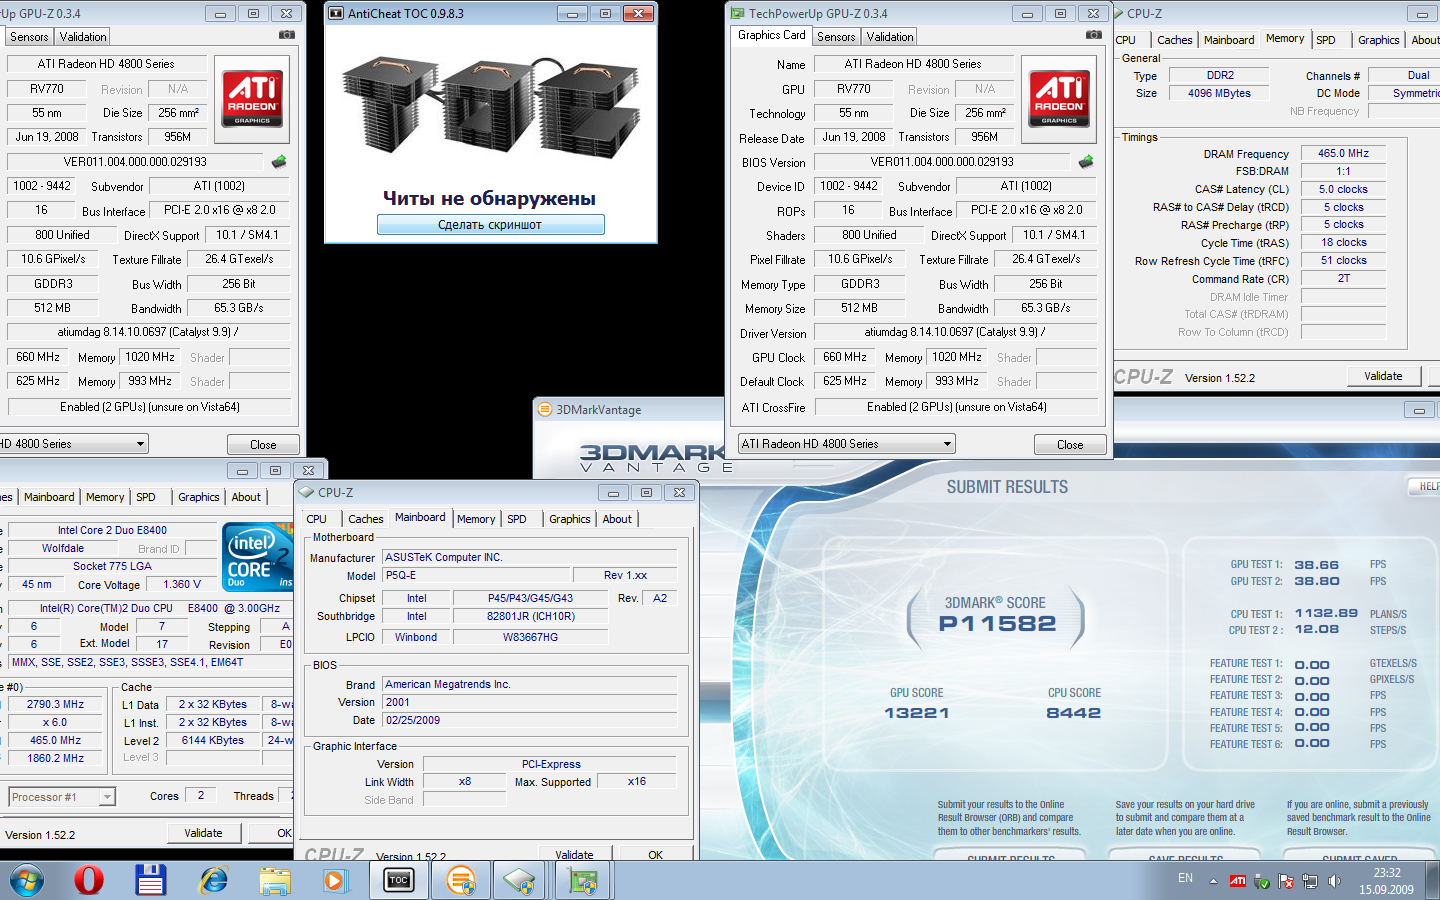Click Intel Core 2 Duo logo in CPU-Z
Screen dimensions: 1440x900
258,555
